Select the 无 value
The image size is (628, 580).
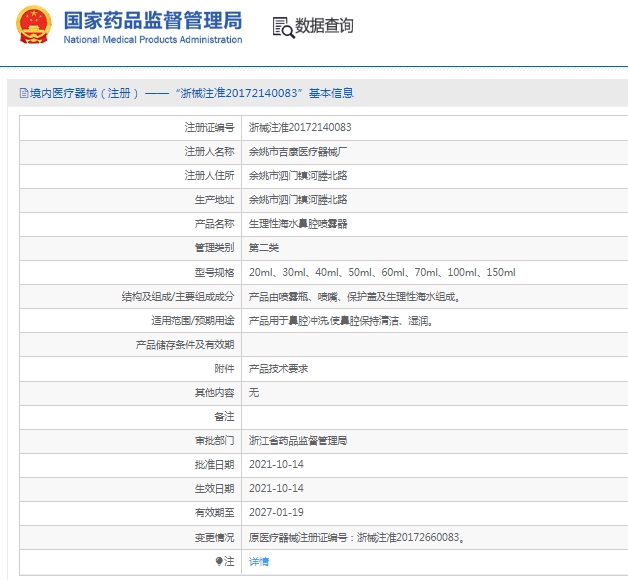pyautogui.click(x=254, y=393)
